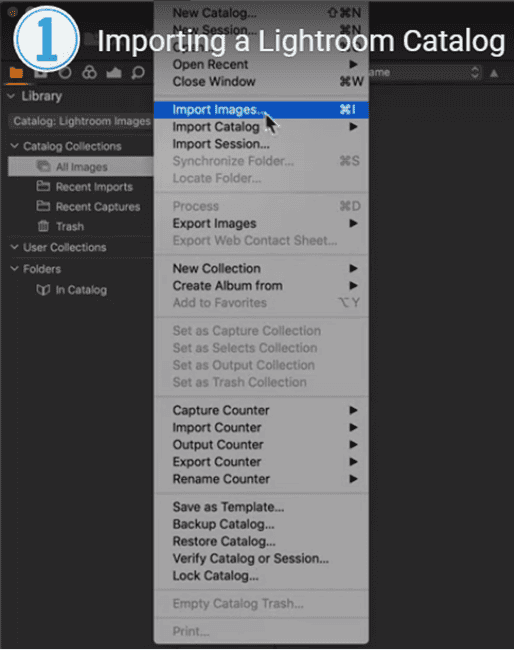Choose New Catalog menu entry
The height and width of the screenshot is (650, 514).
tap(261, 13)
